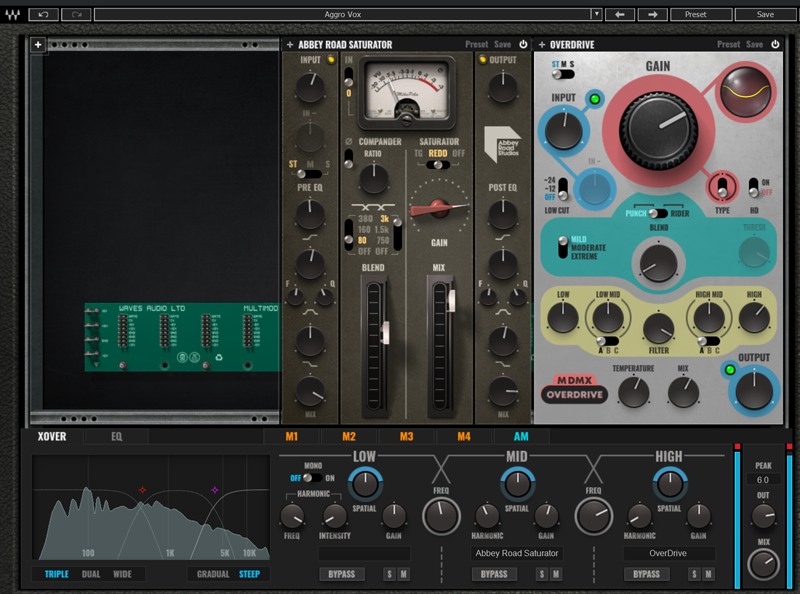Screen dimensions: 800x594
Task: Bypass the HIGH band
Action: [646, 574]
